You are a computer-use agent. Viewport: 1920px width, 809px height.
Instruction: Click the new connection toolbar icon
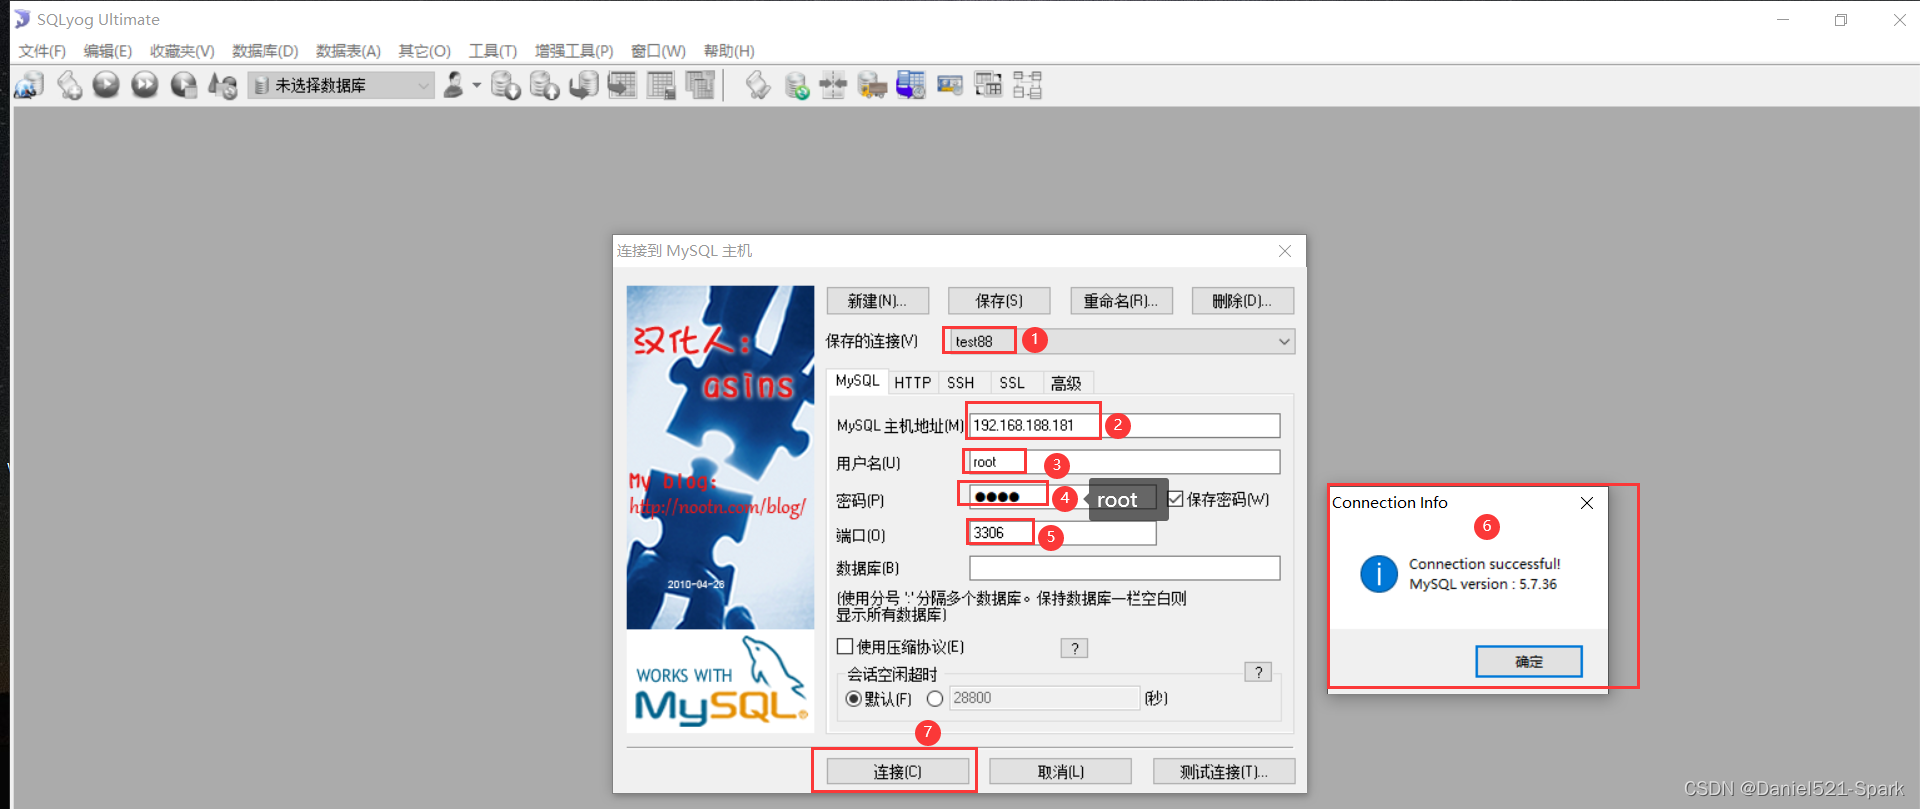(x=29, y=85)
